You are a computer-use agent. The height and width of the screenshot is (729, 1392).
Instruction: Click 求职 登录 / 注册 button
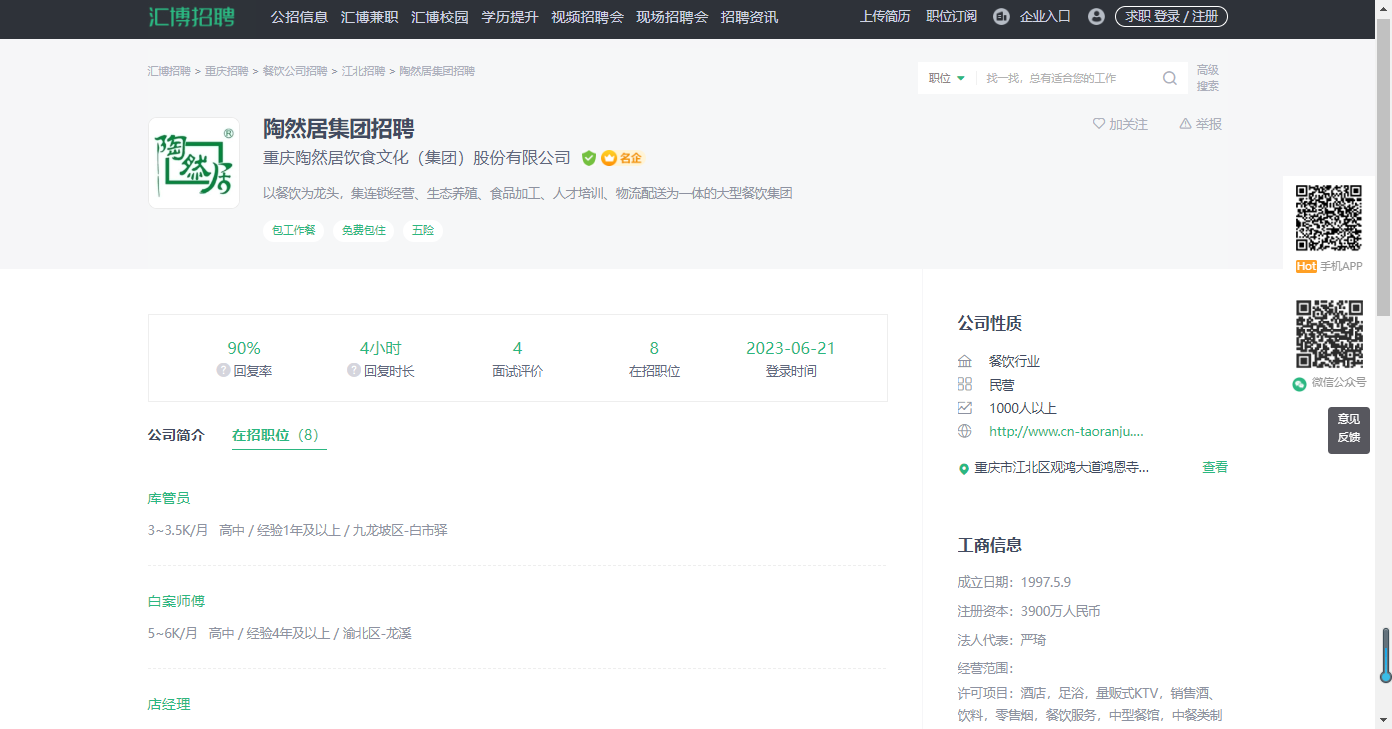coord(1171,16)
